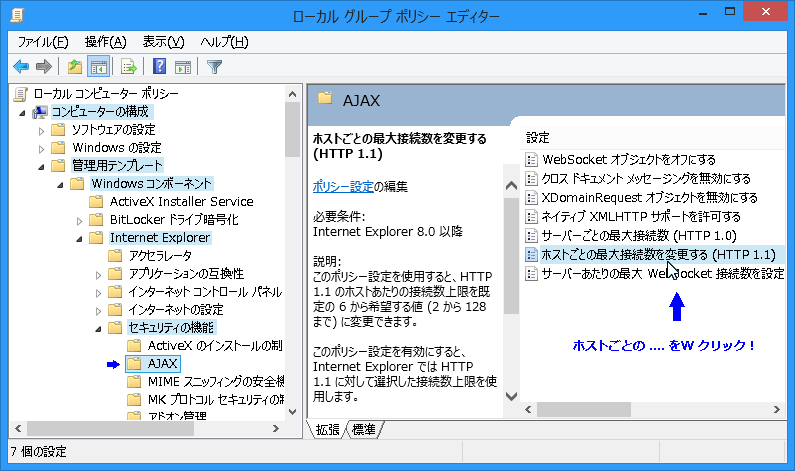Toggle the Show/Hide action pane icon
The width and height of the screenshot is (795, 471).
point(183,66)
